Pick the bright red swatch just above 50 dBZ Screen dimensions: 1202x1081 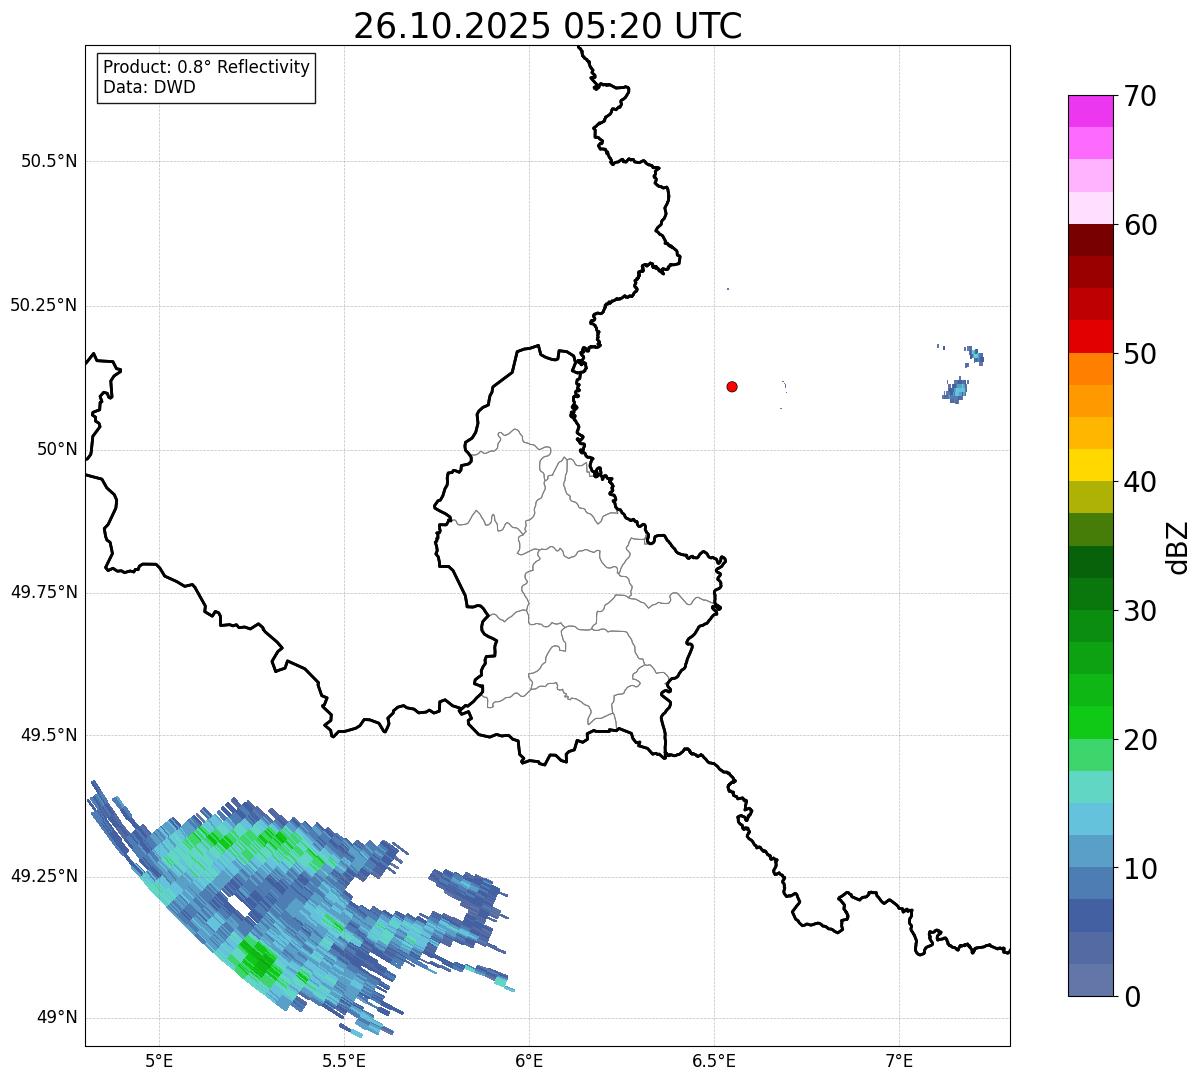click(x=1091, y=337)
